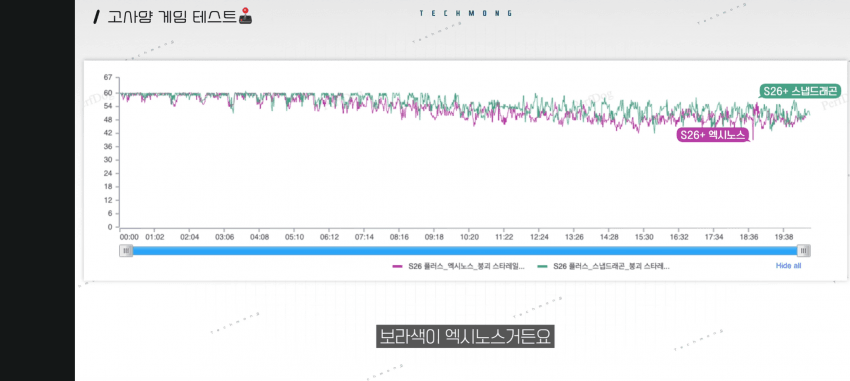Click the 10:20 time axis label
Image resolution: width=850 pixels, height=381 pixels.
tap(469, 237)
